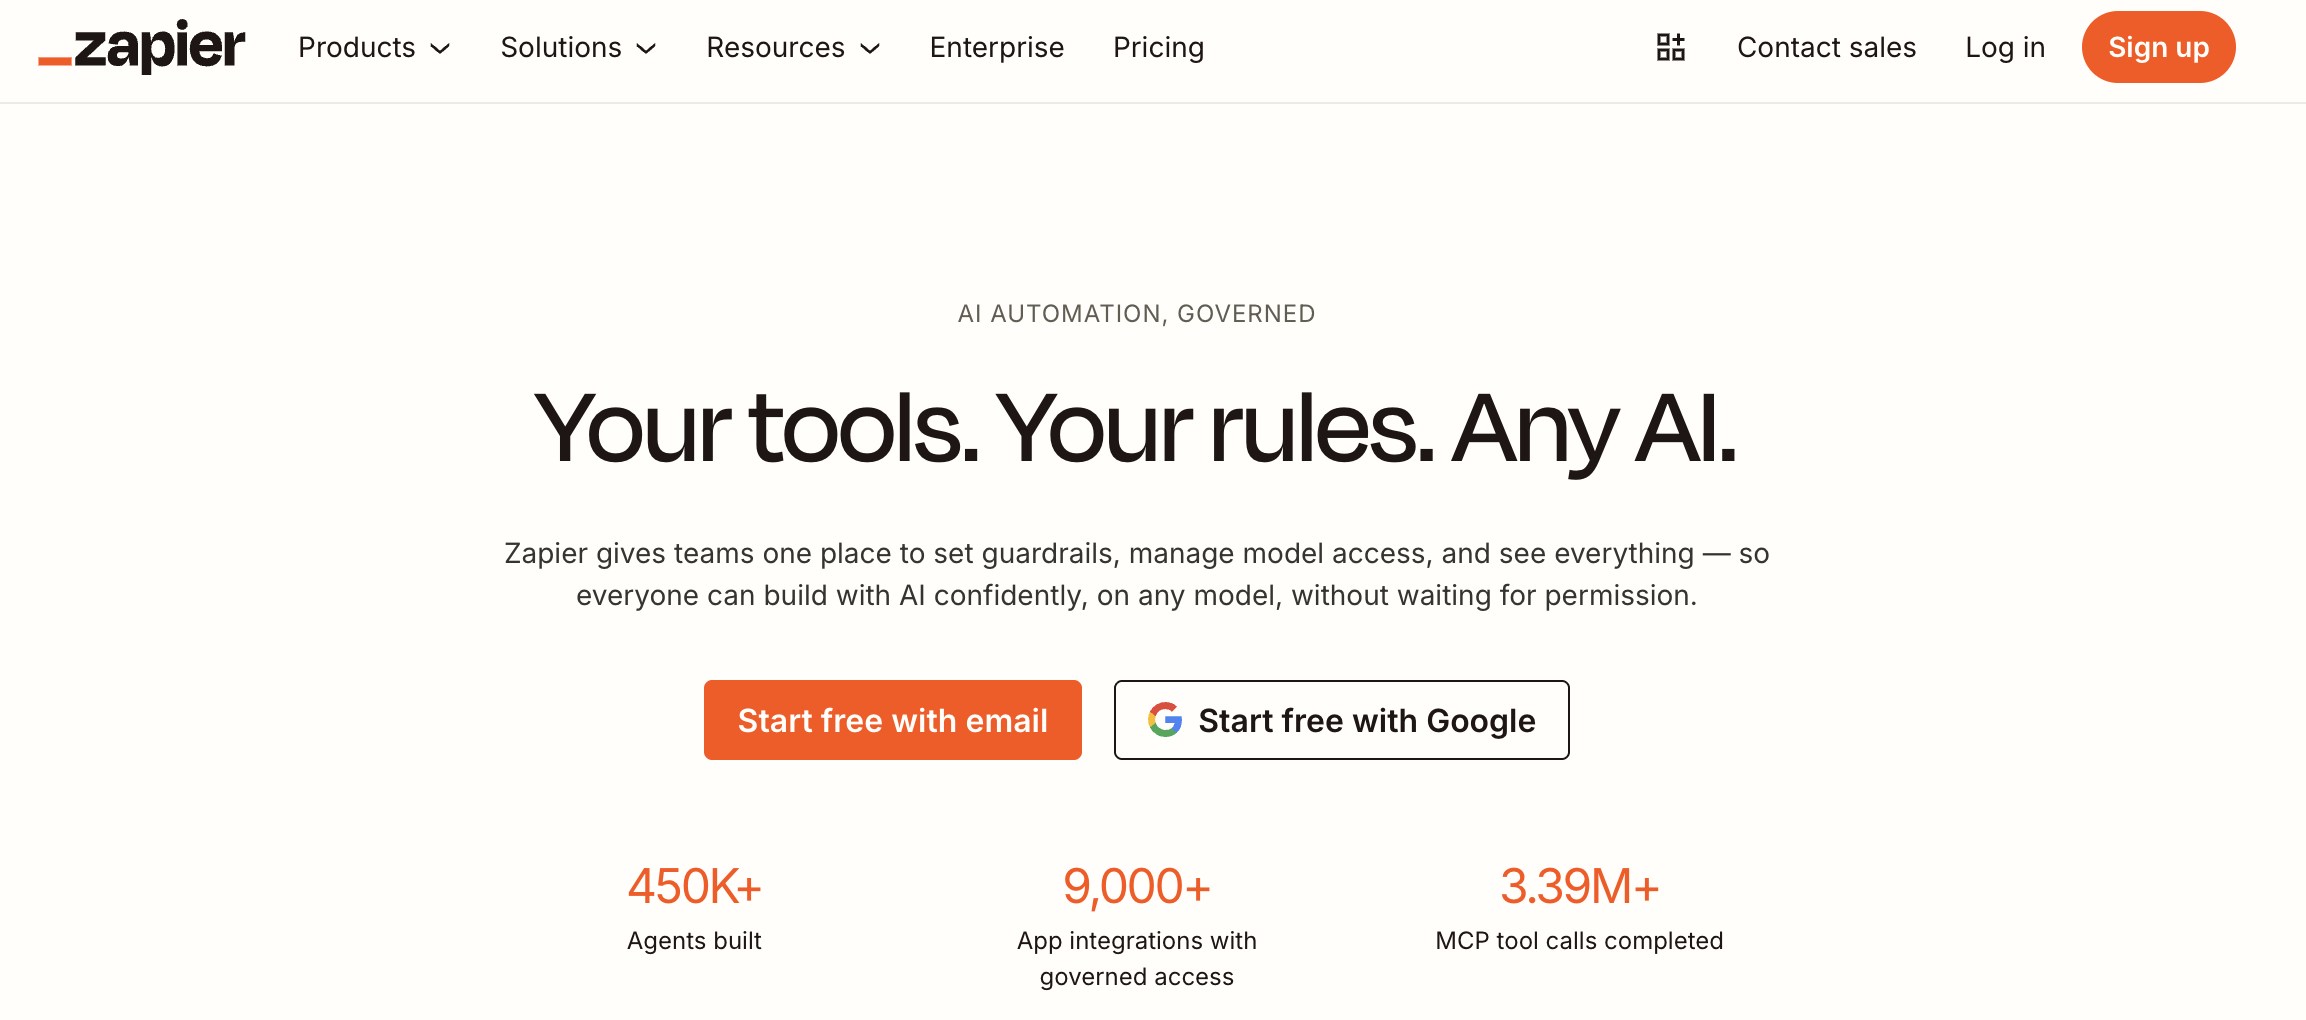Screen dimensions: 2306x1020
Task: Click the 3.39M+ statistic
Action: tap(1580, 886)
